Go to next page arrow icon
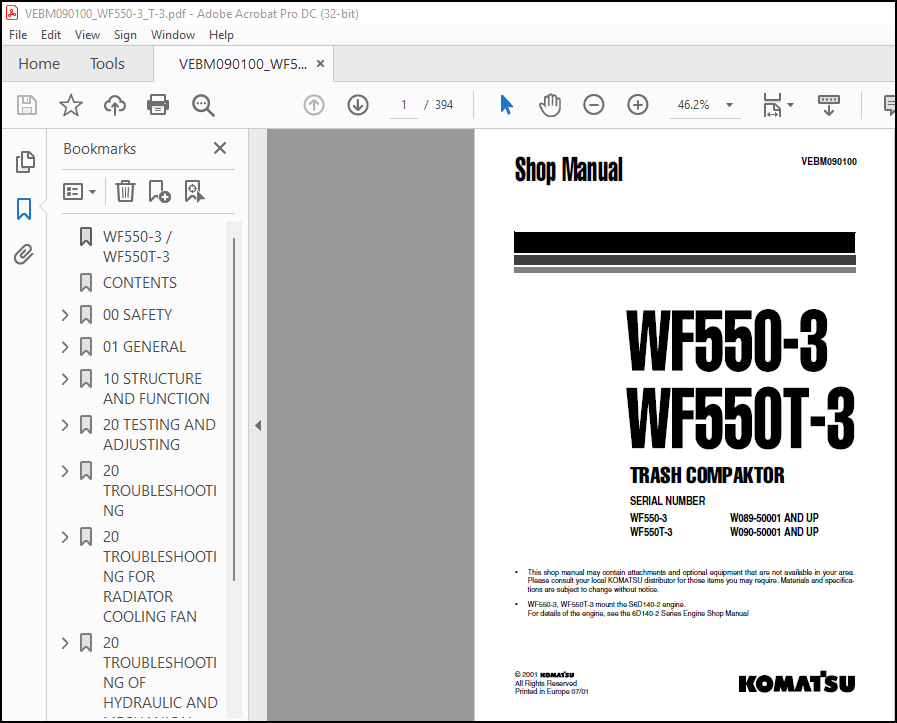This screenshot has width=897, height=723. pos(358,105)
